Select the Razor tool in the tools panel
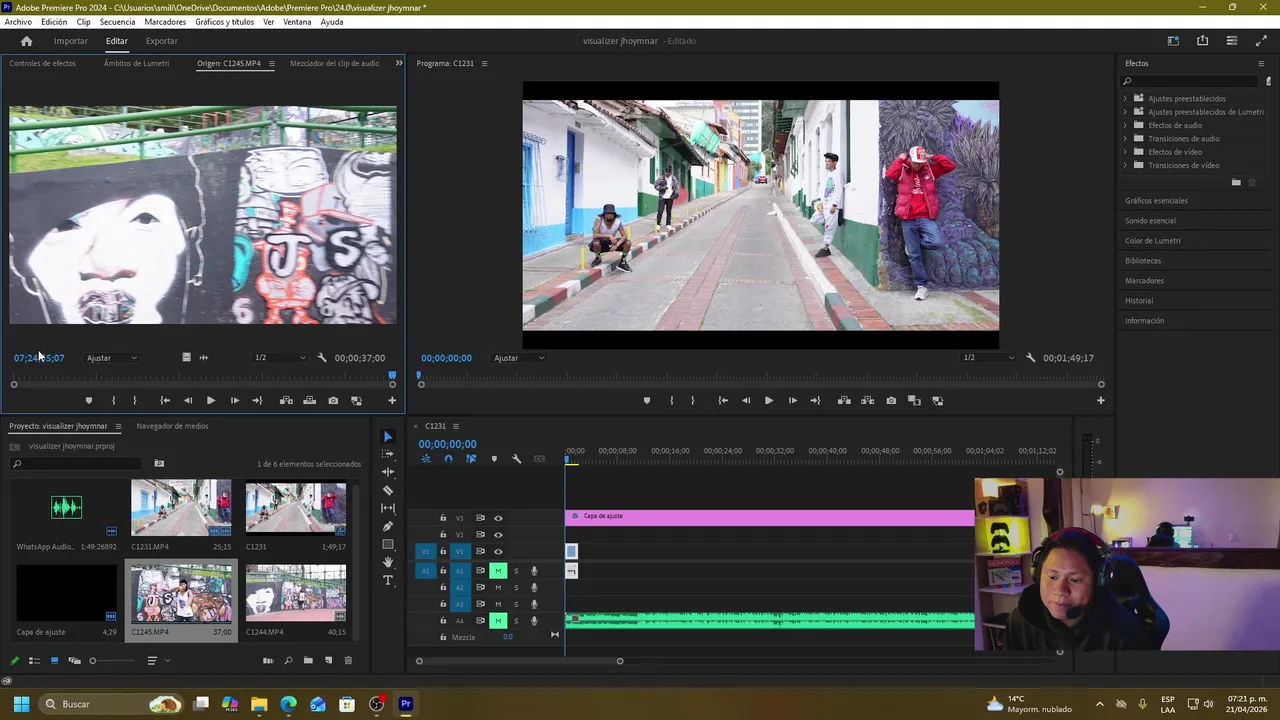Screen dimensions: 1280x720 point(388,490)
